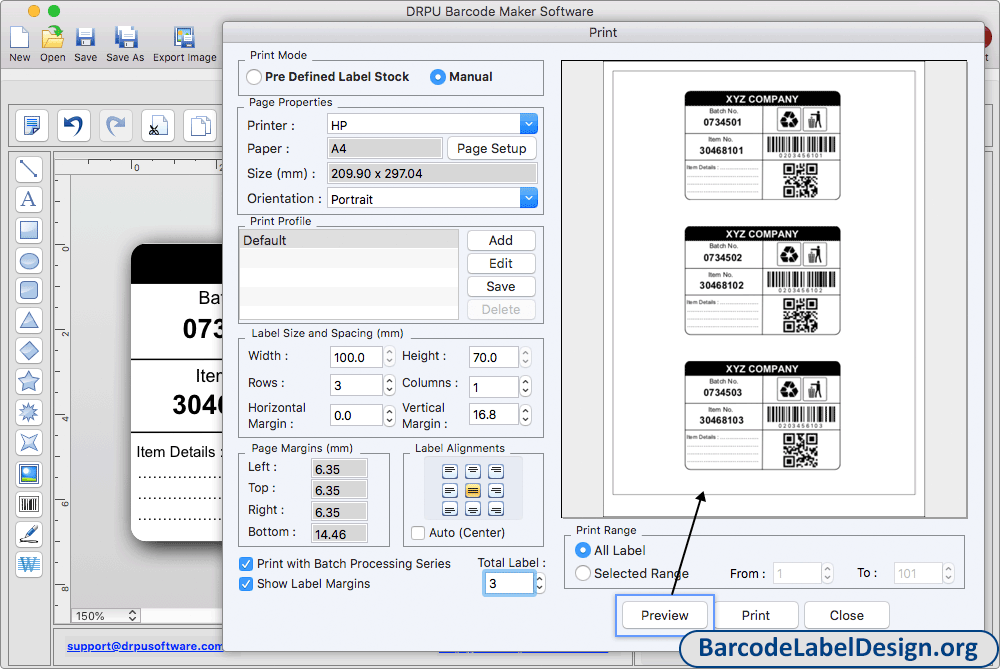
Task: Open the Printer dropdown
Action: click(529, 124)
